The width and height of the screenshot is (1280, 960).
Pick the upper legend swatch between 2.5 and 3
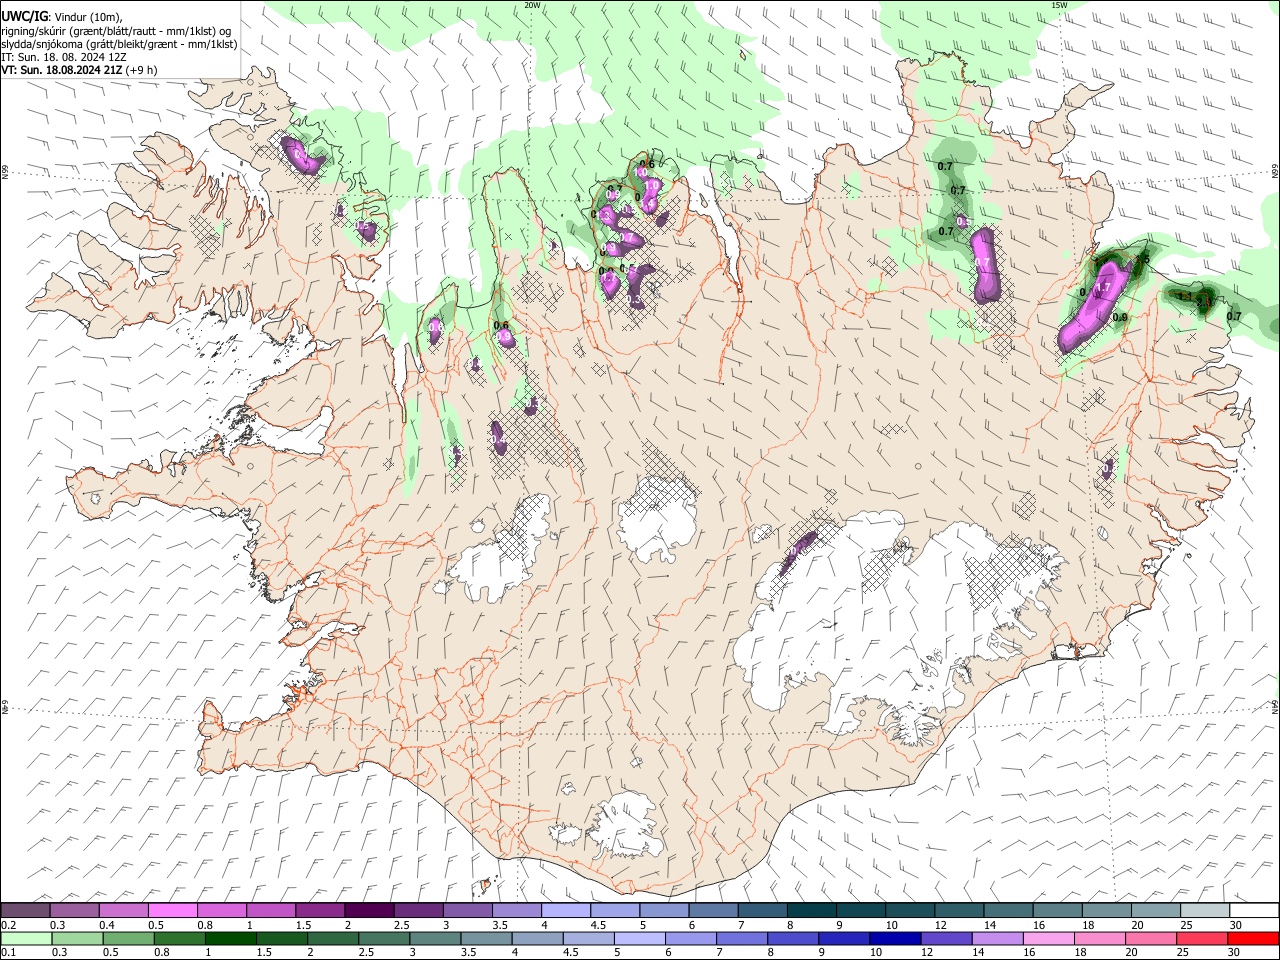[418, 911]
